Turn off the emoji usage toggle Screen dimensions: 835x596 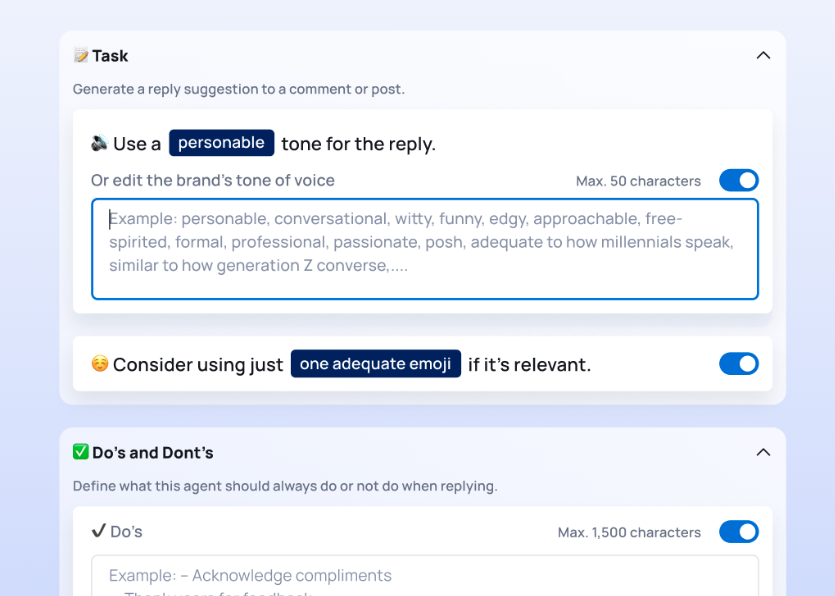(738, 364)
